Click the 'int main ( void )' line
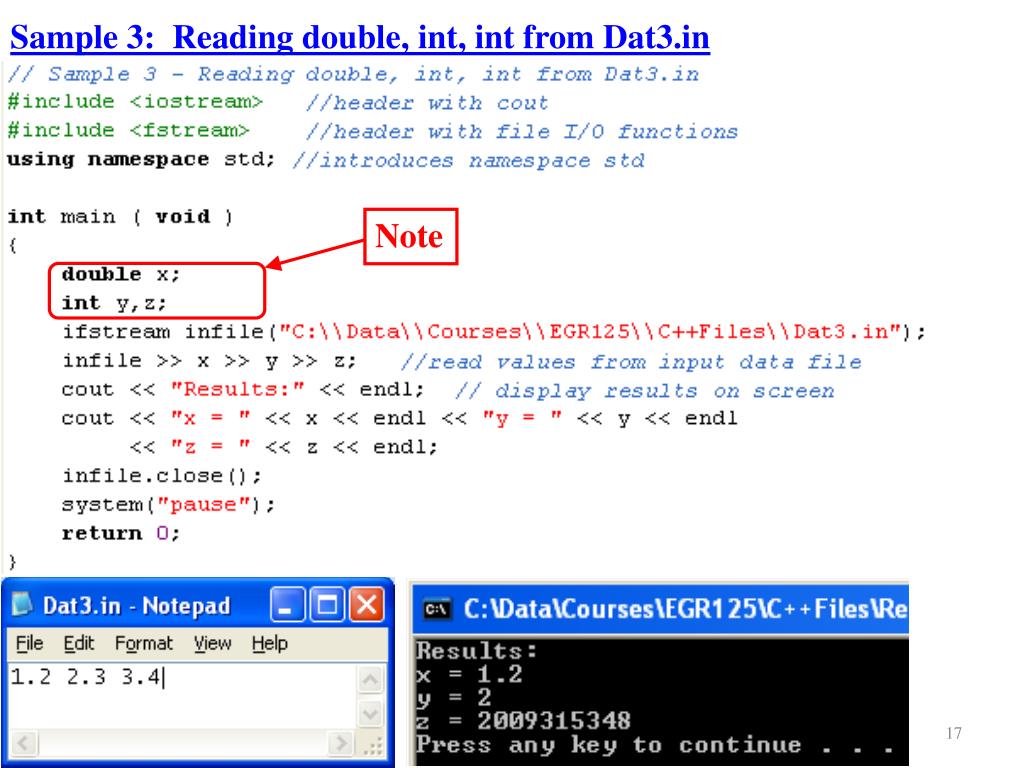Image resolution: width=1024 pixels, height=768 pixels. (120, 217)
